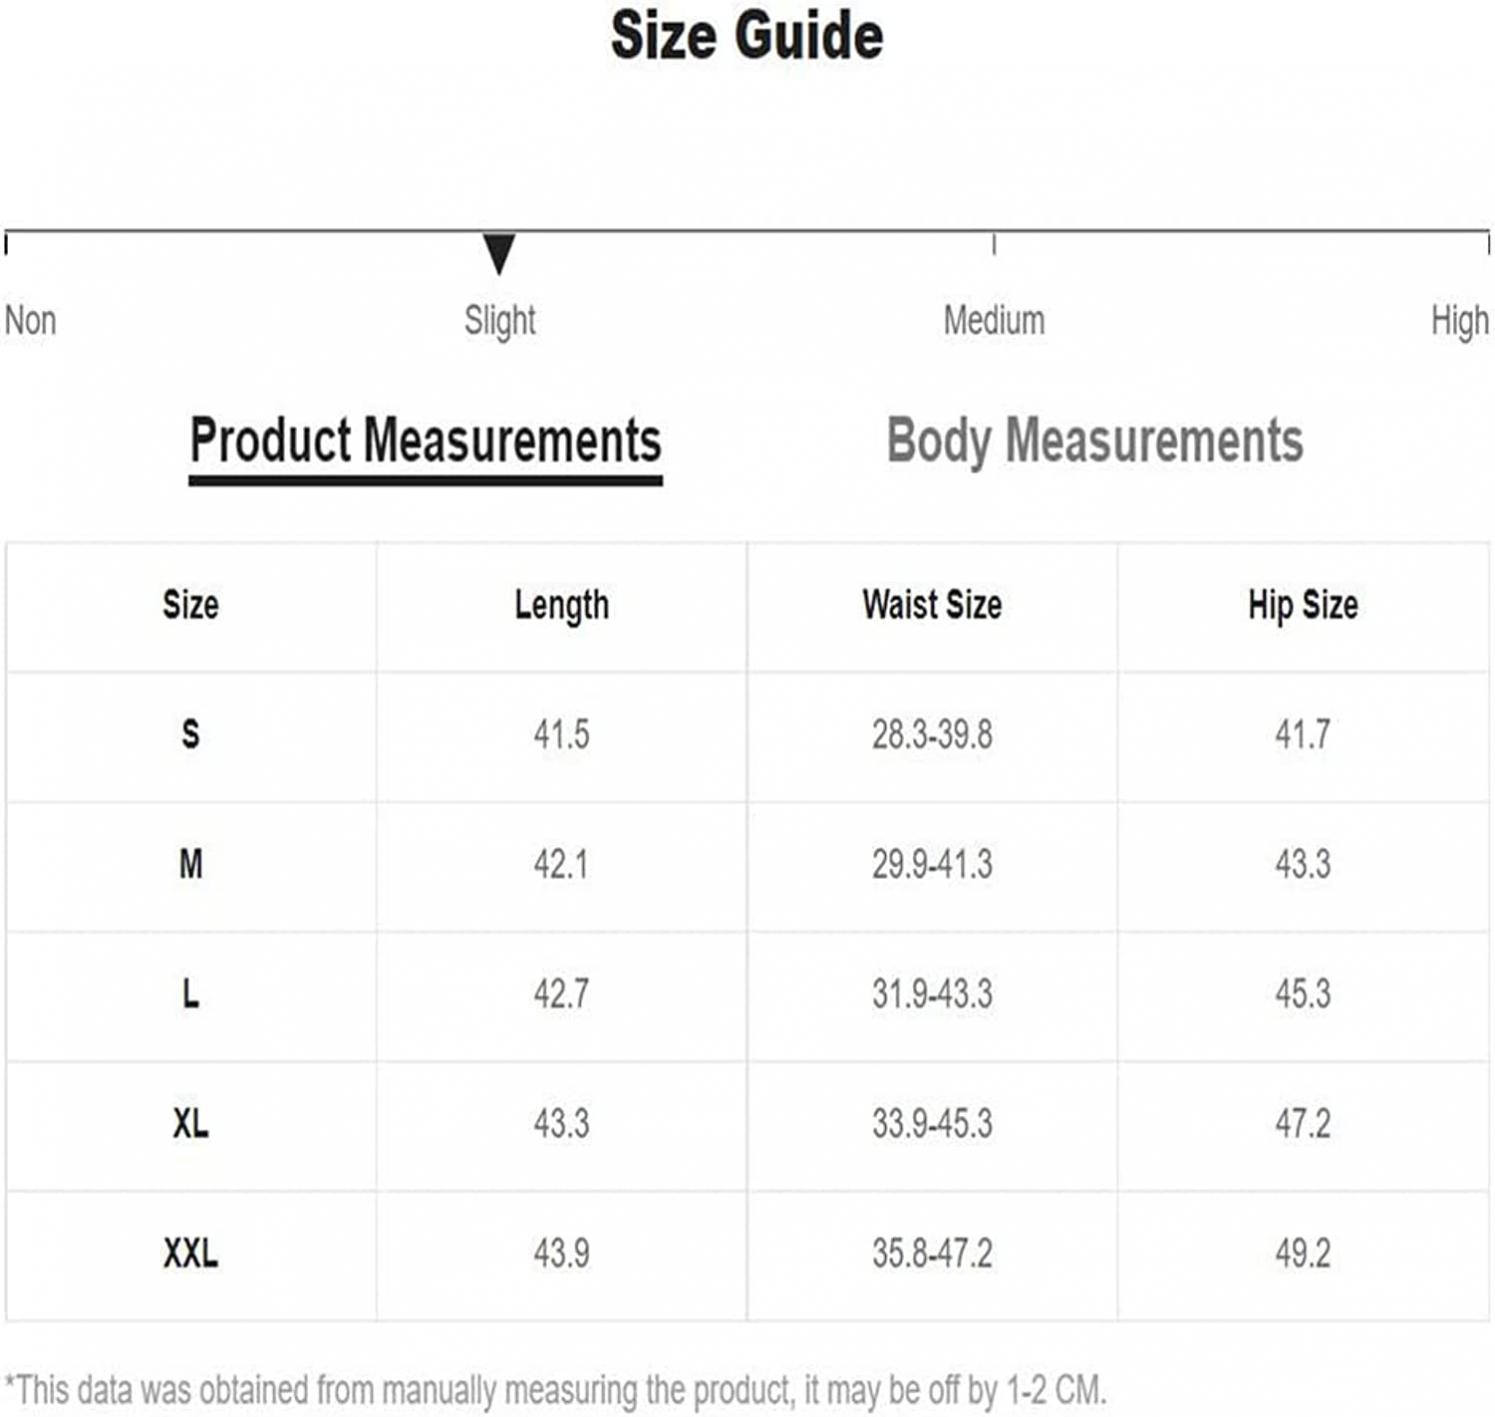The width and height of the screenshot is (1495, 1417).
Task: Click hip value 49.2 for XXL
Action: pos(1303,1253)
